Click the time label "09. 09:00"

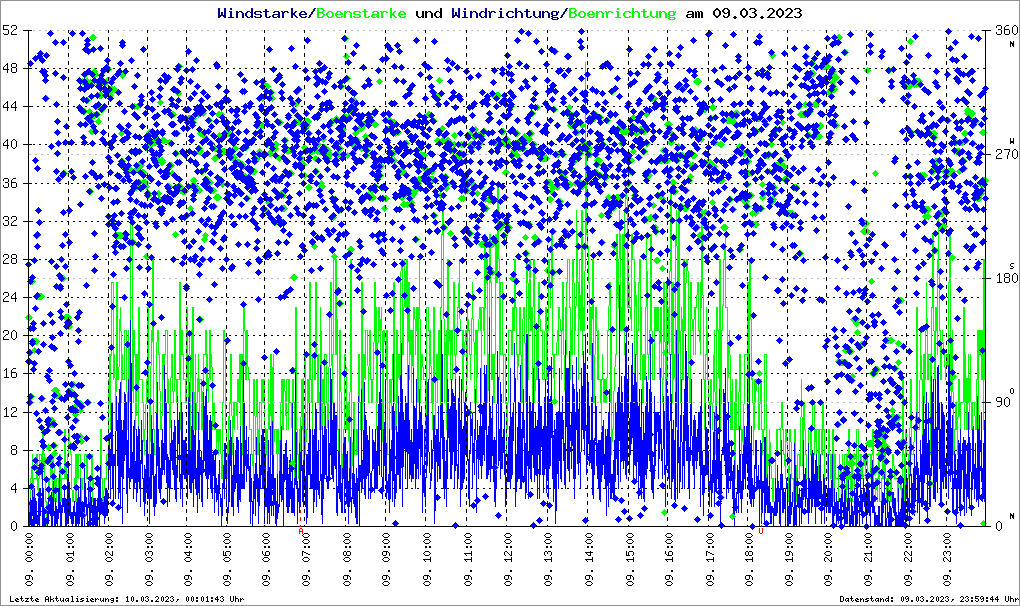(x=388, y=559)
